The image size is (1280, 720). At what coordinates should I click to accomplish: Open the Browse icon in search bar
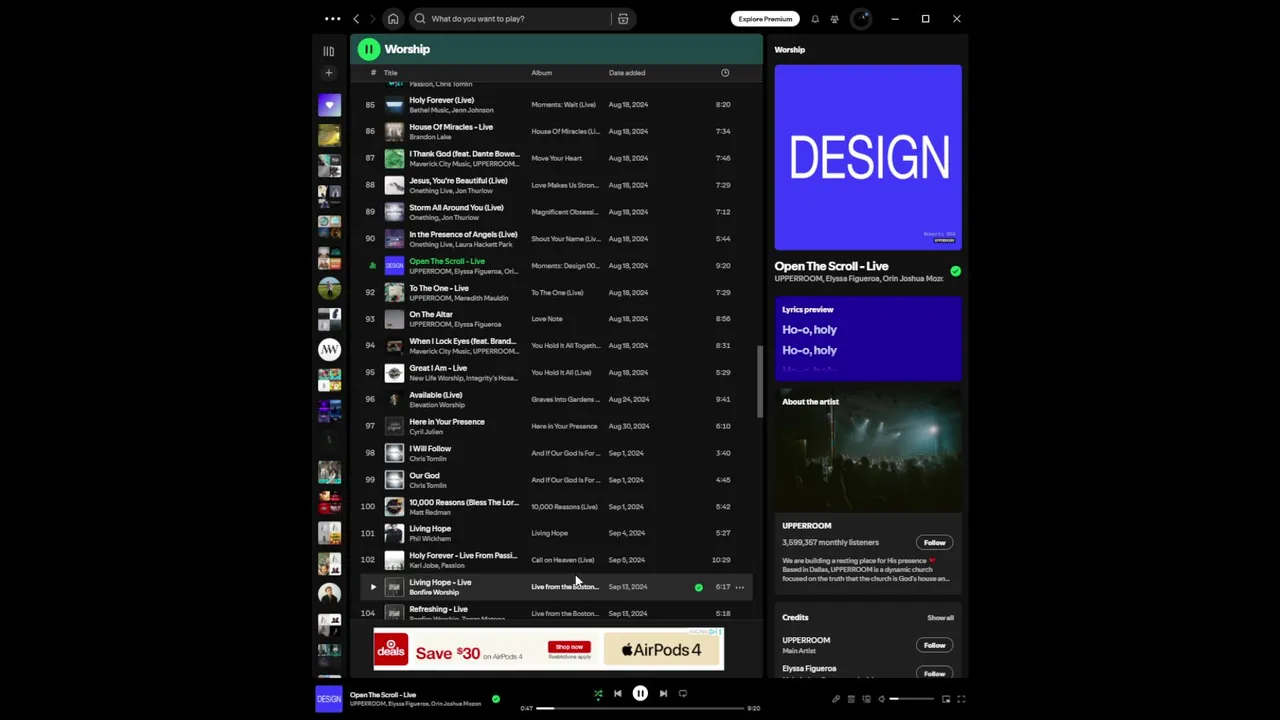[623, 19]
